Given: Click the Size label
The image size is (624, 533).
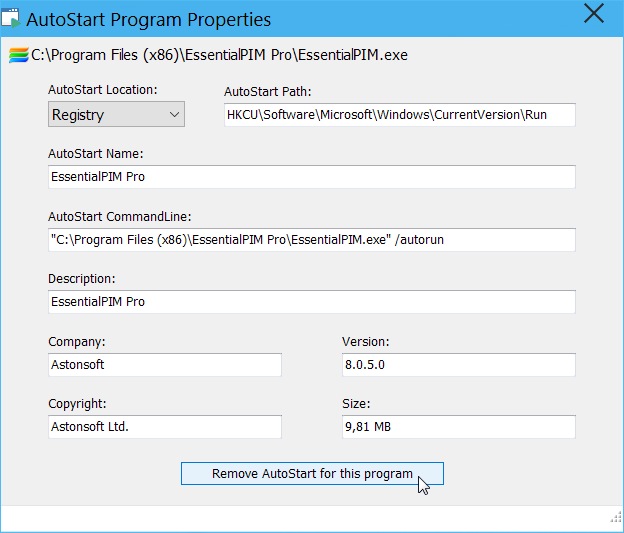Looking at the screenshot, I should coord(356,404).
